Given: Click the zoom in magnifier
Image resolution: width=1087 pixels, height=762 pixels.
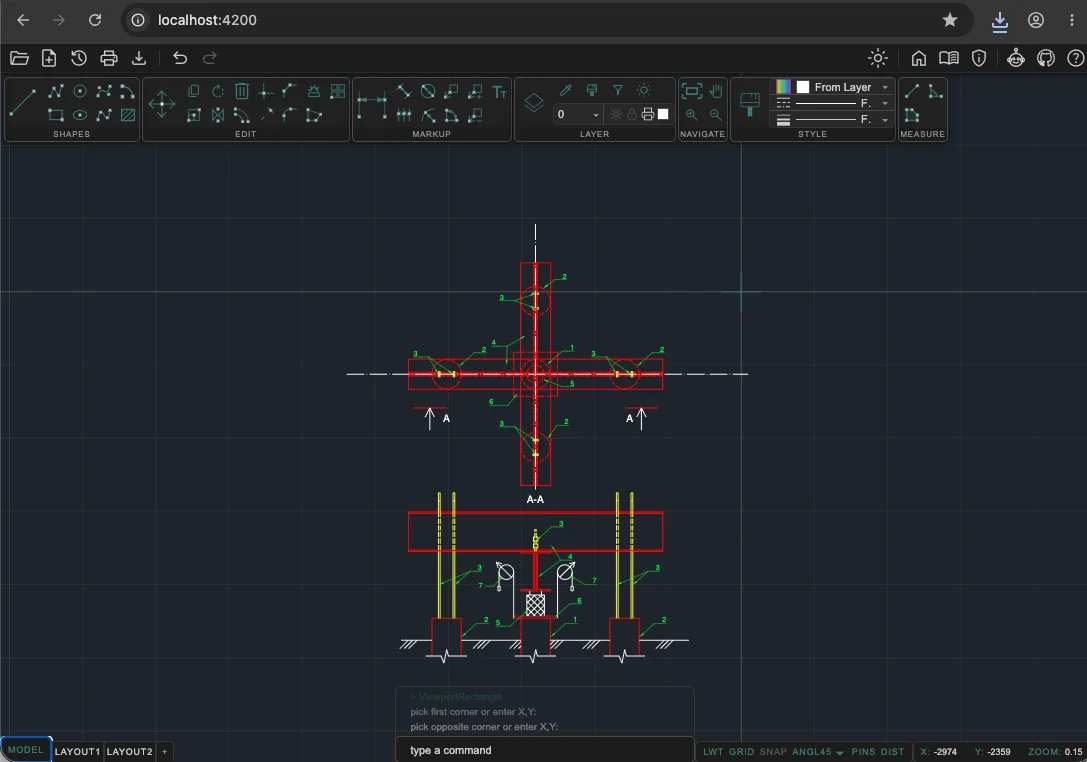Looking at the screenshot, I should (692, 114).
